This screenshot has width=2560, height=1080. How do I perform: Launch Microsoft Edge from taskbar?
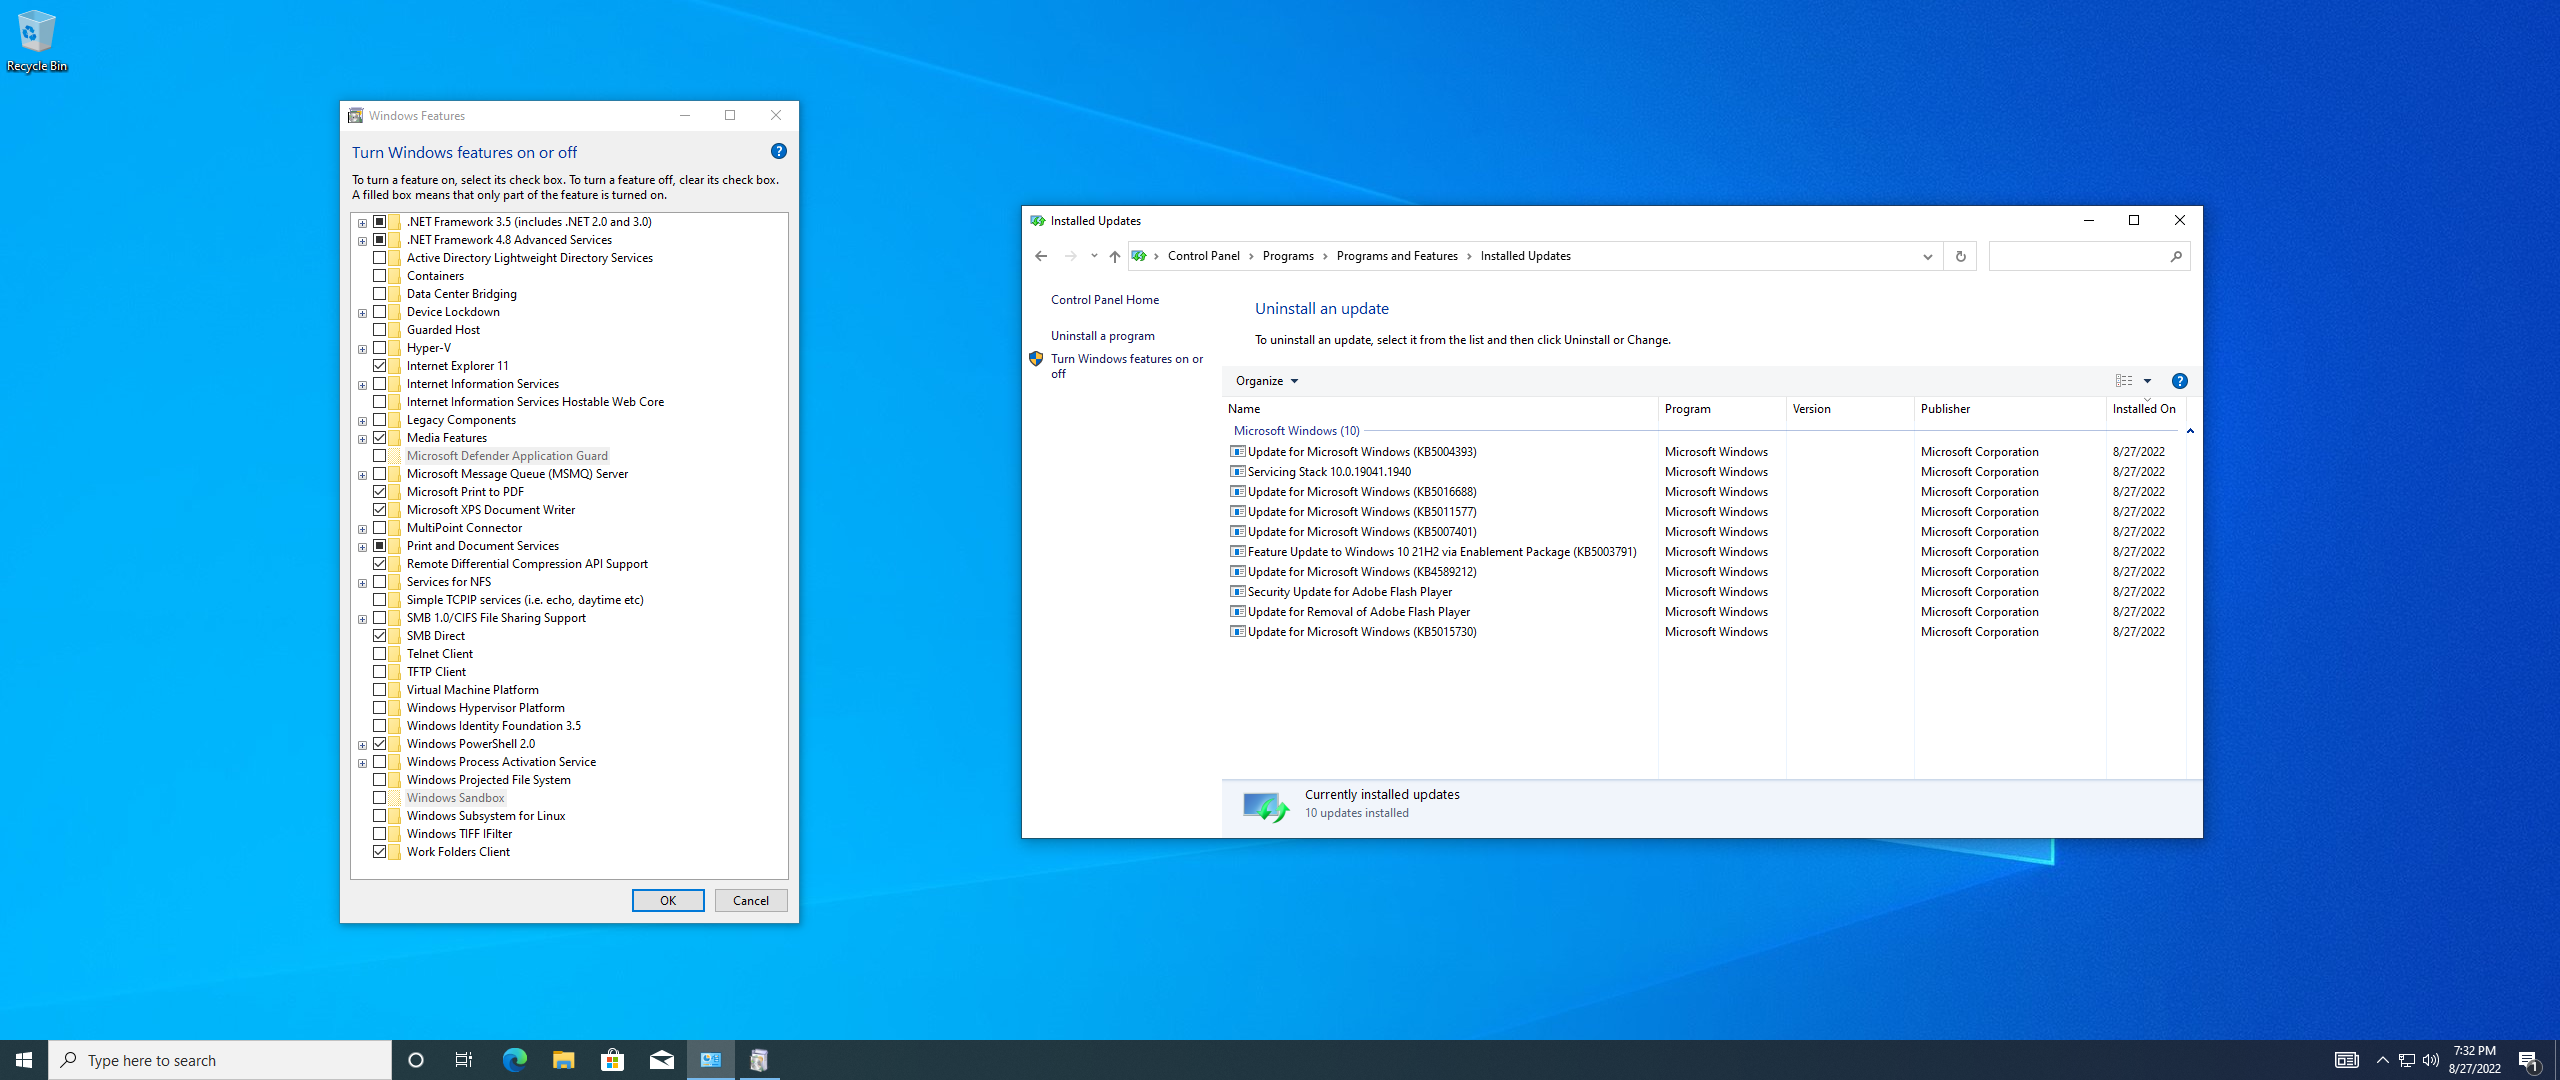coord(514,1060)
